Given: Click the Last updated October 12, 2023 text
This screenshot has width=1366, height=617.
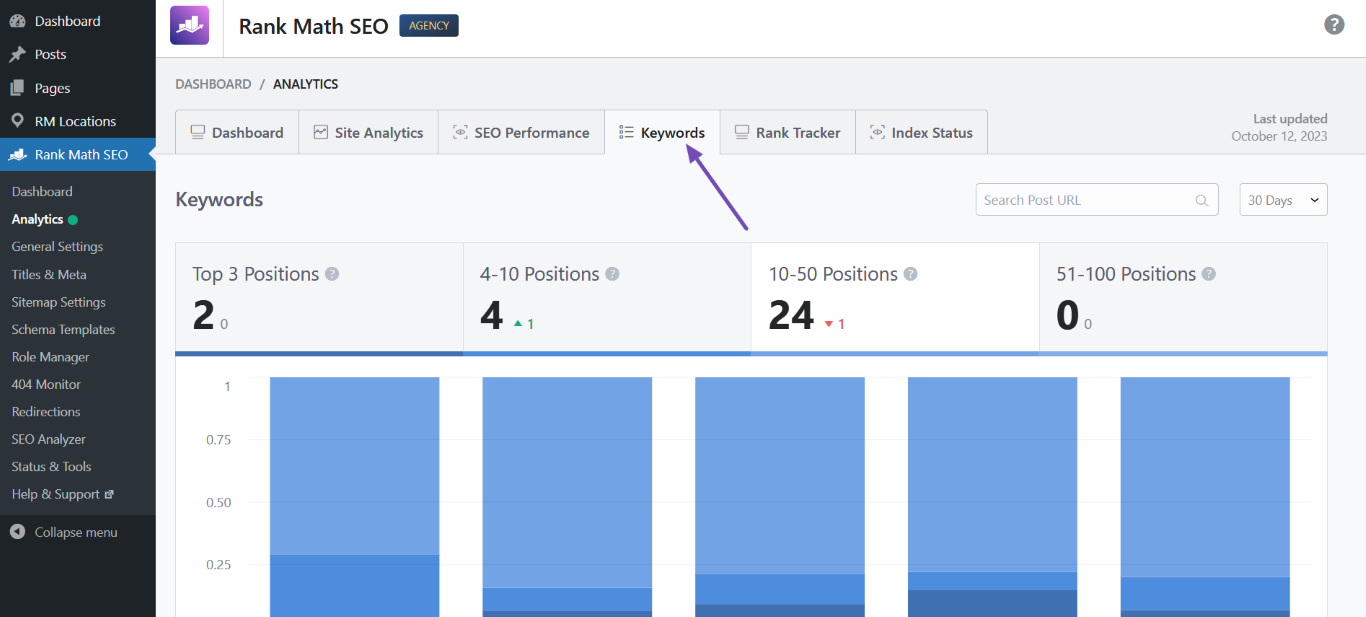Looking at the screenshot, I should 1279,127.
